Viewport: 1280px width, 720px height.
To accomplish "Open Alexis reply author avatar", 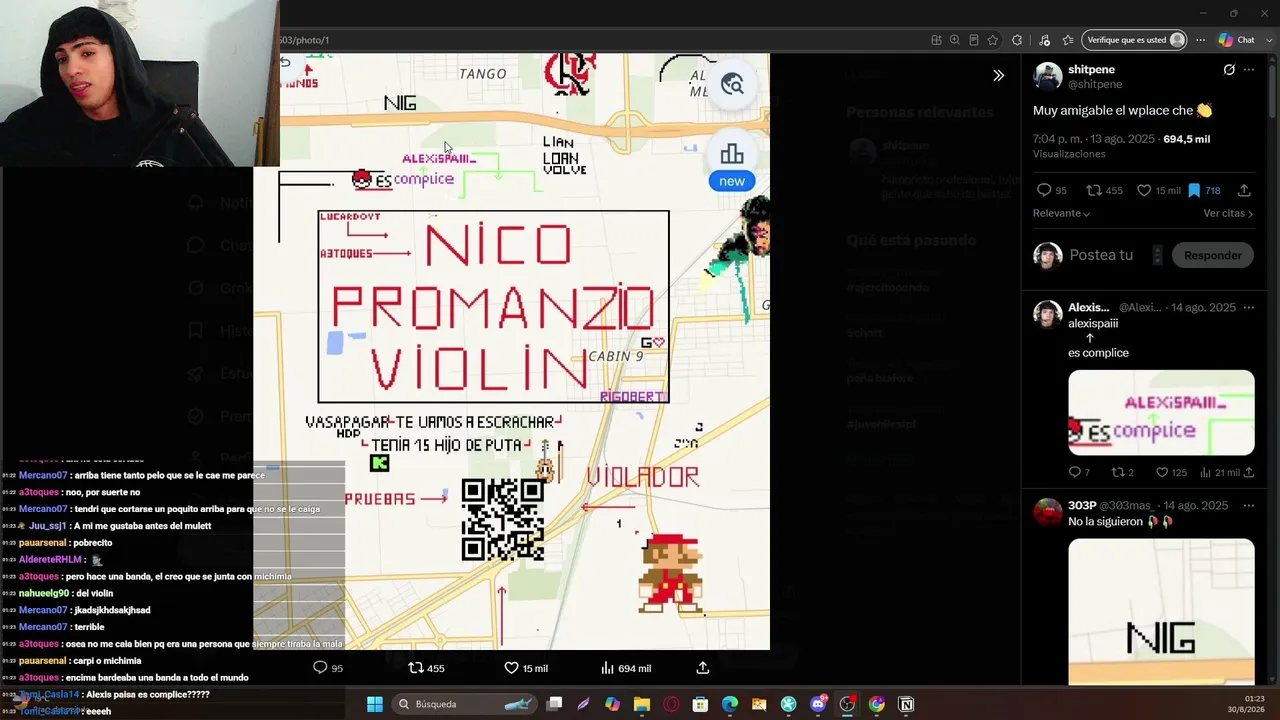I will (1048, 314).
